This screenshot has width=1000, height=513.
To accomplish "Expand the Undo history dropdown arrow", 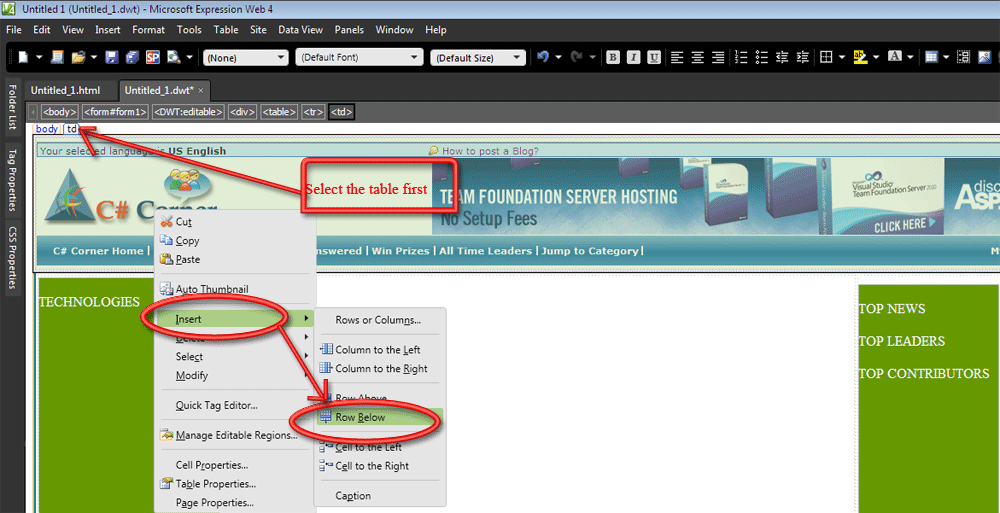I will (x=559, y=57).
